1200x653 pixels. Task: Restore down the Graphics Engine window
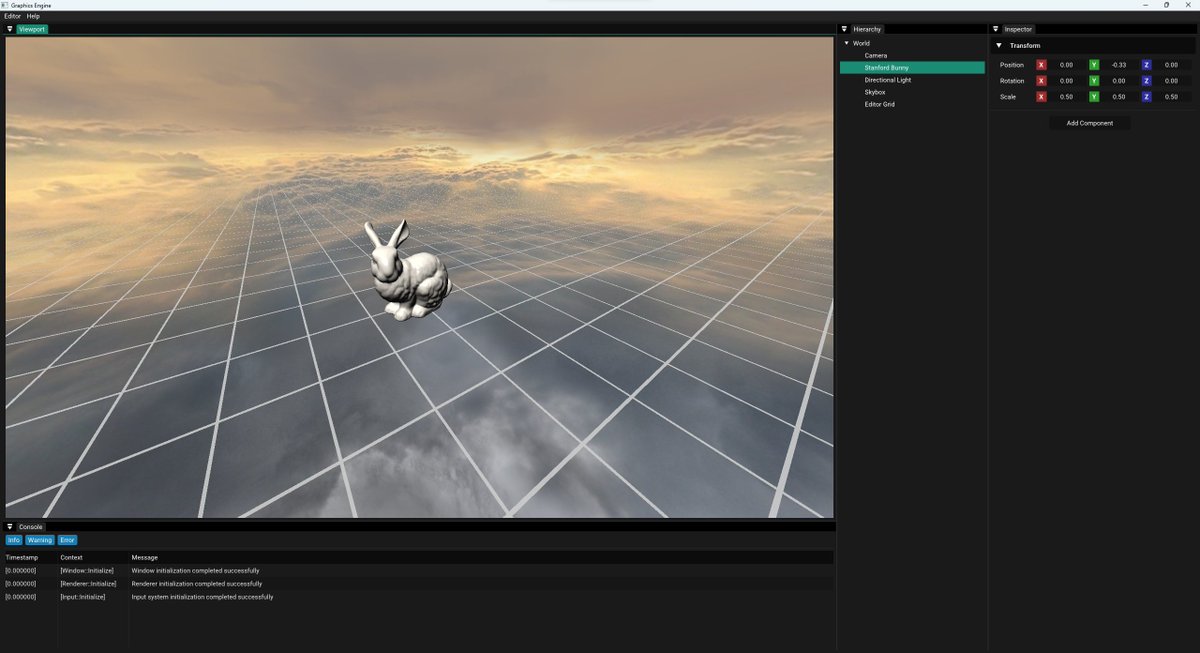pyautogui.click(x=1166, y=5)
